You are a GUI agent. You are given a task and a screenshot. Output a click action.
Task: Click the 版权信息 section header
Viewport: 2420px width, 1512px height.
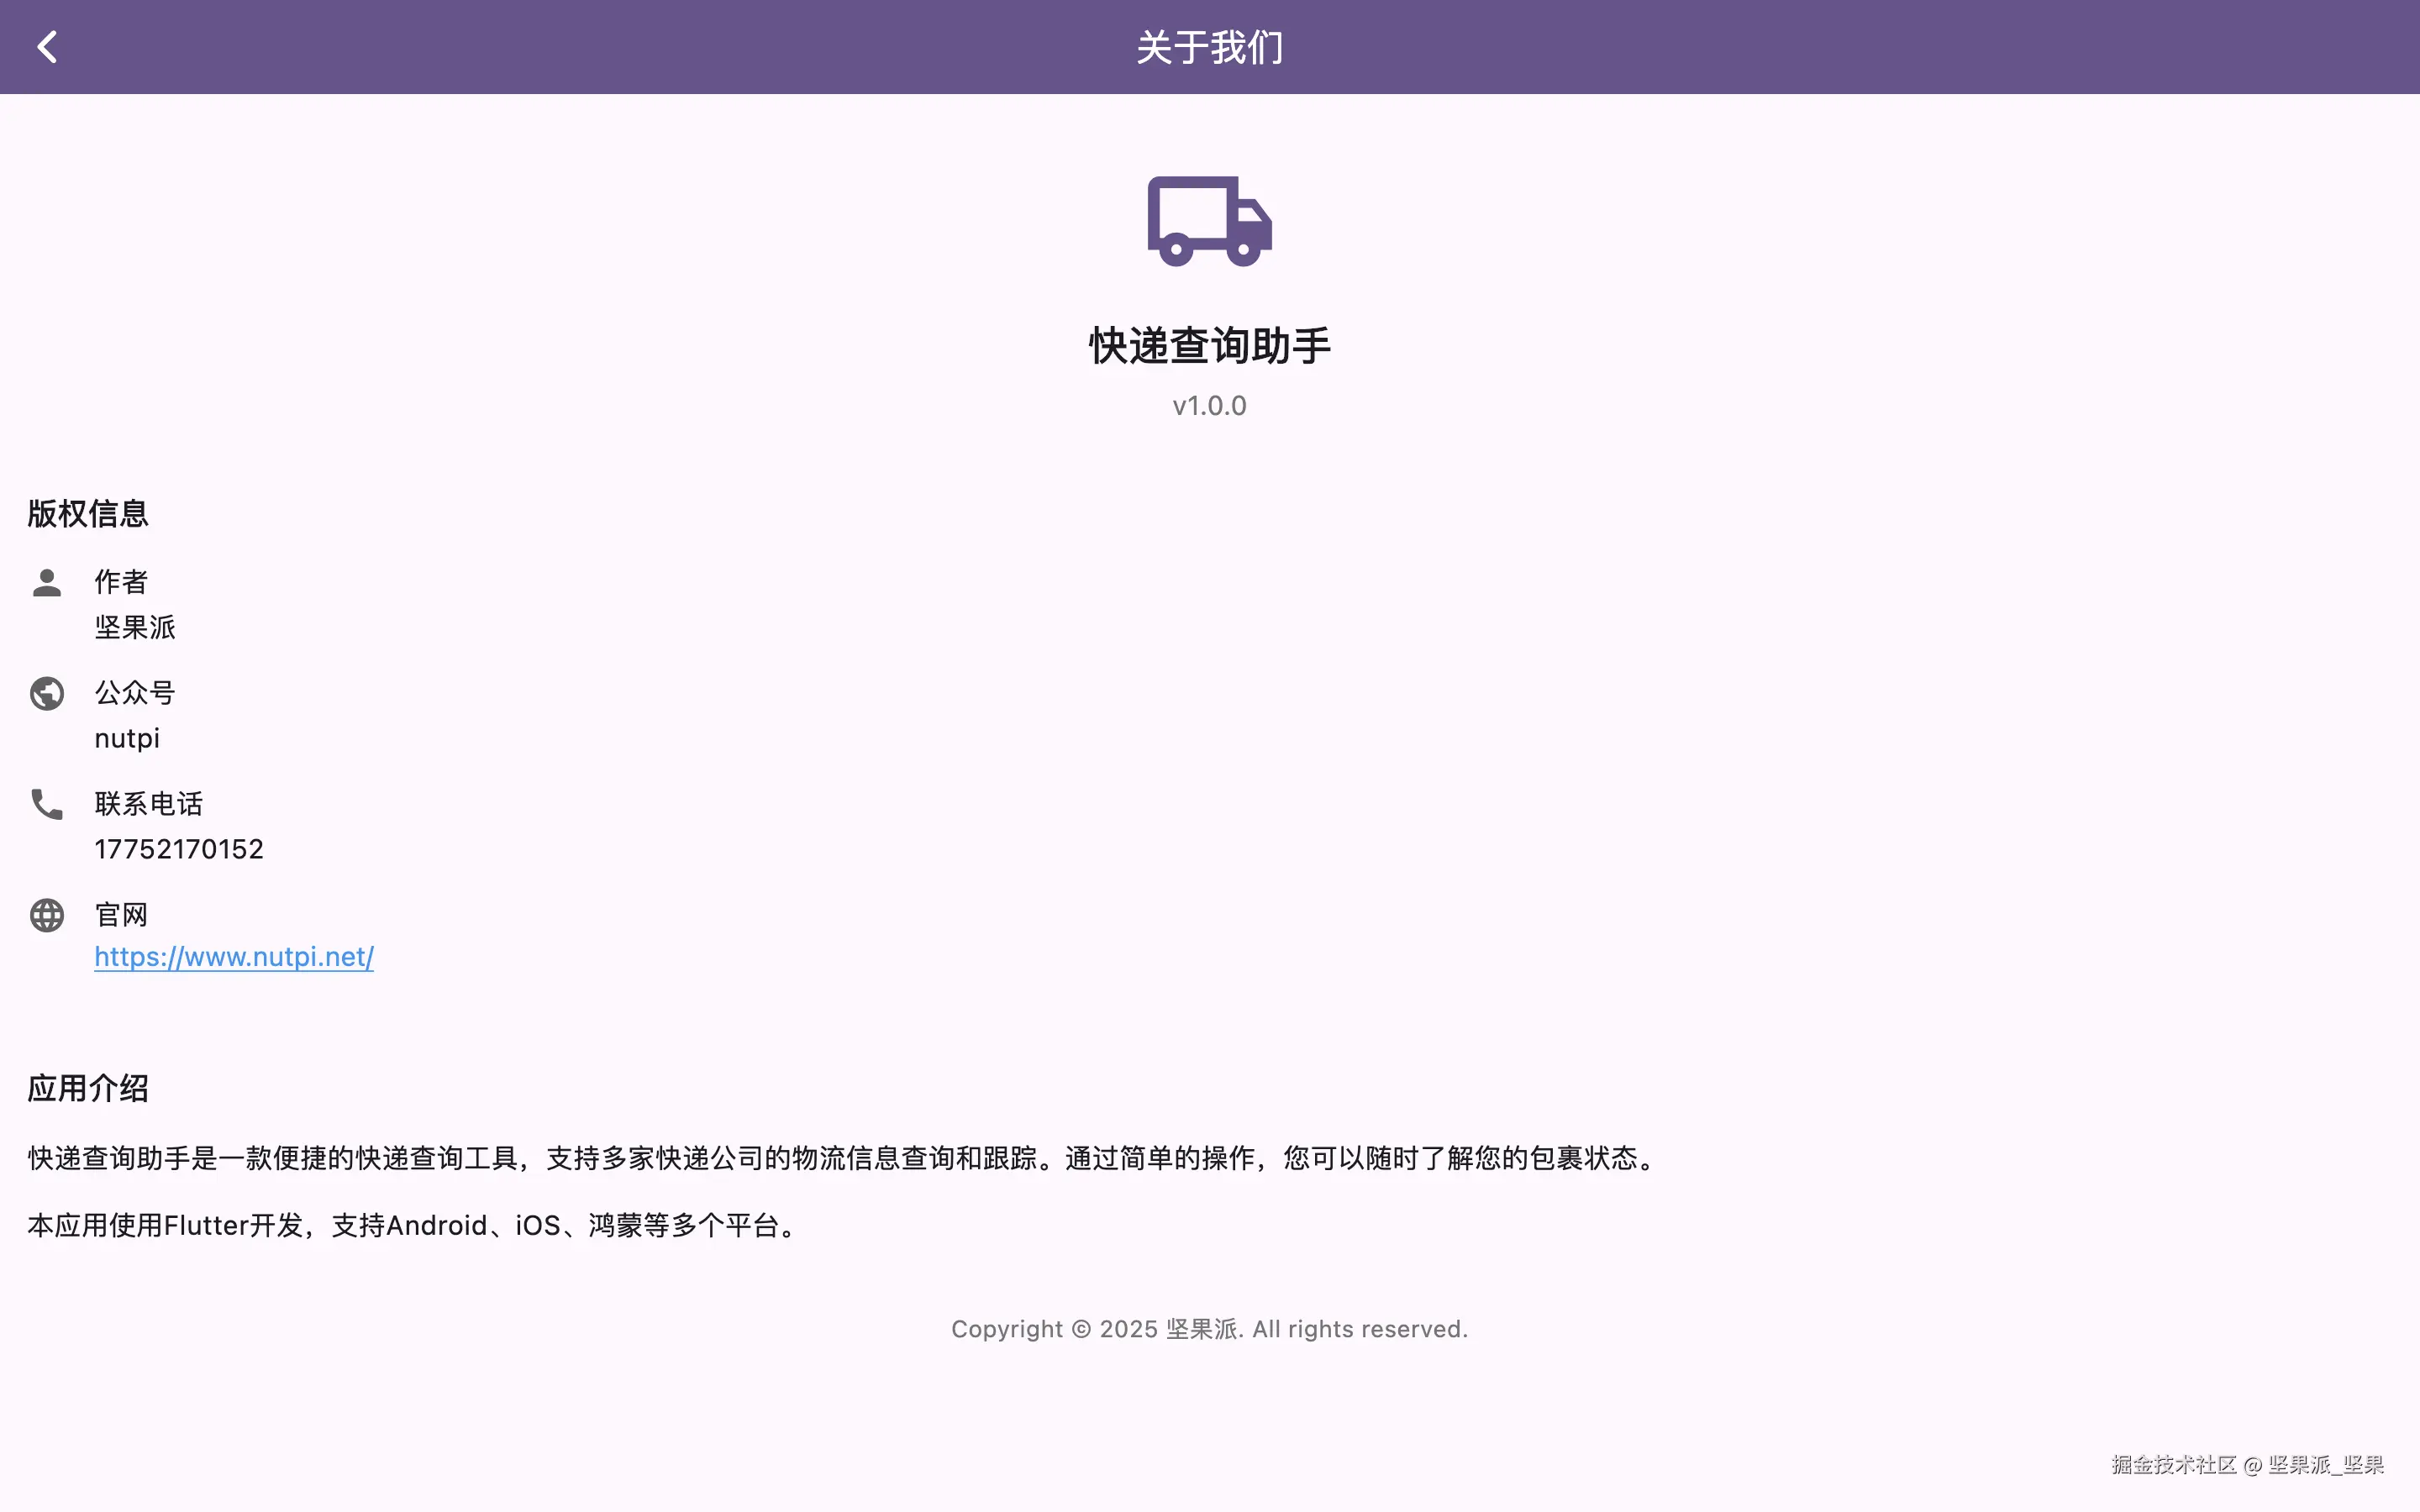87,513
